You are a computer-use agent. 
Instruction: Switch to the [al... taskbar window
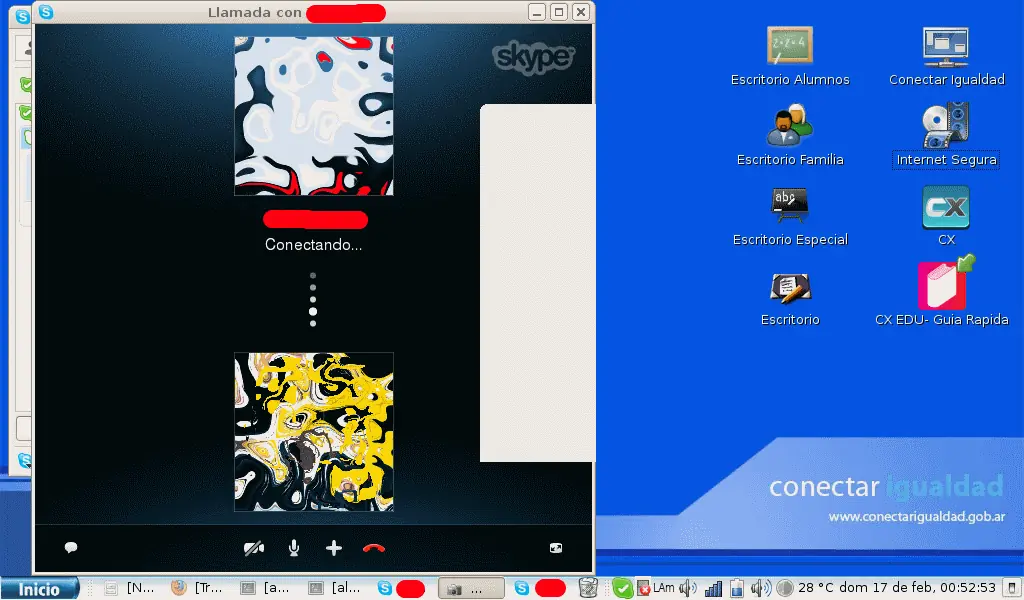334,588
